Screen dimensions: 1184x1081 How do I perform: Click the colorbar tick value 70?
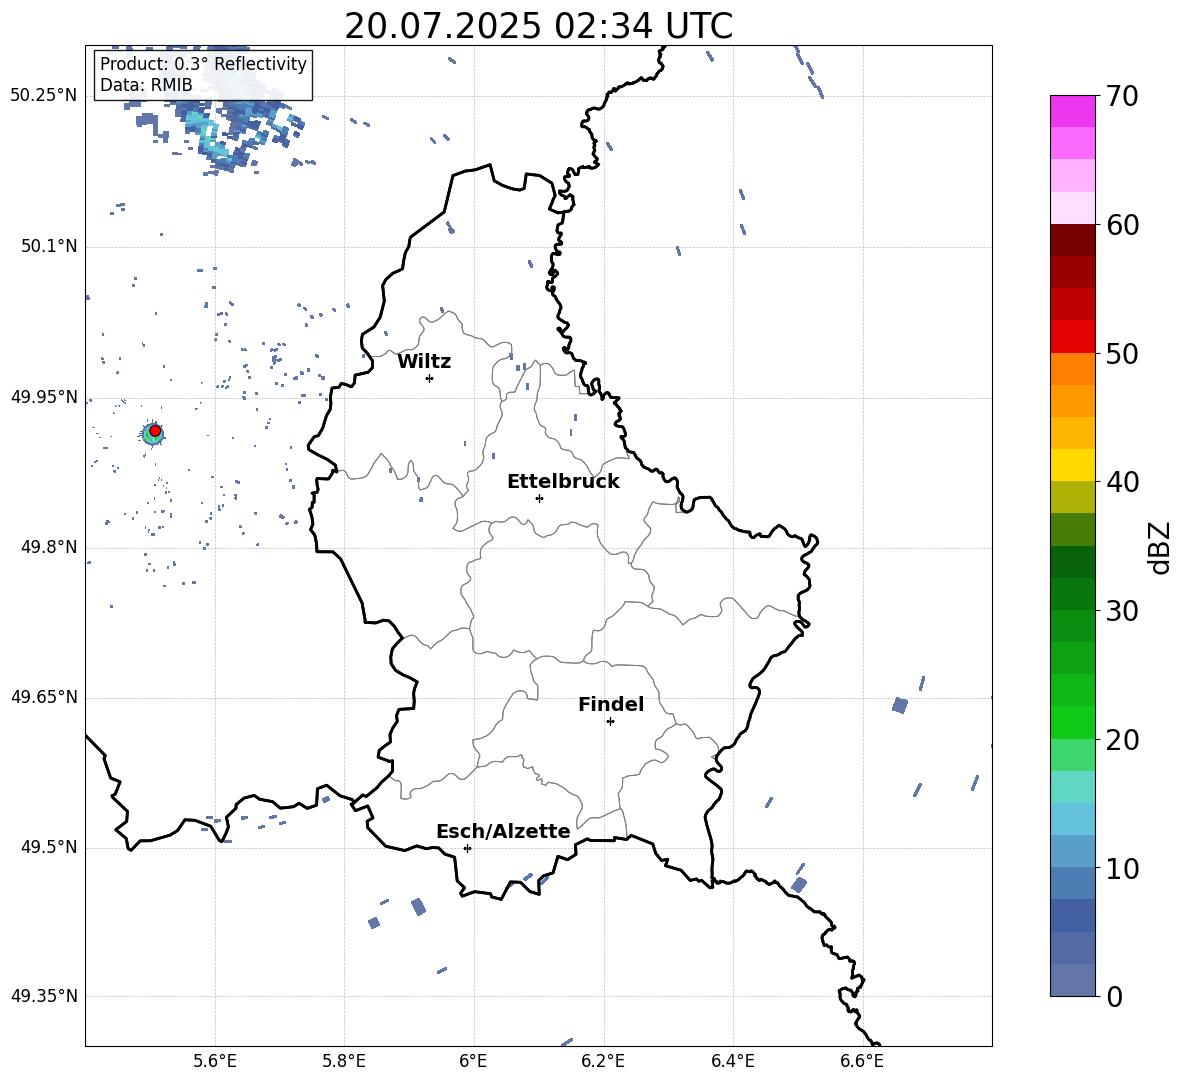(x=1122, y=96)
